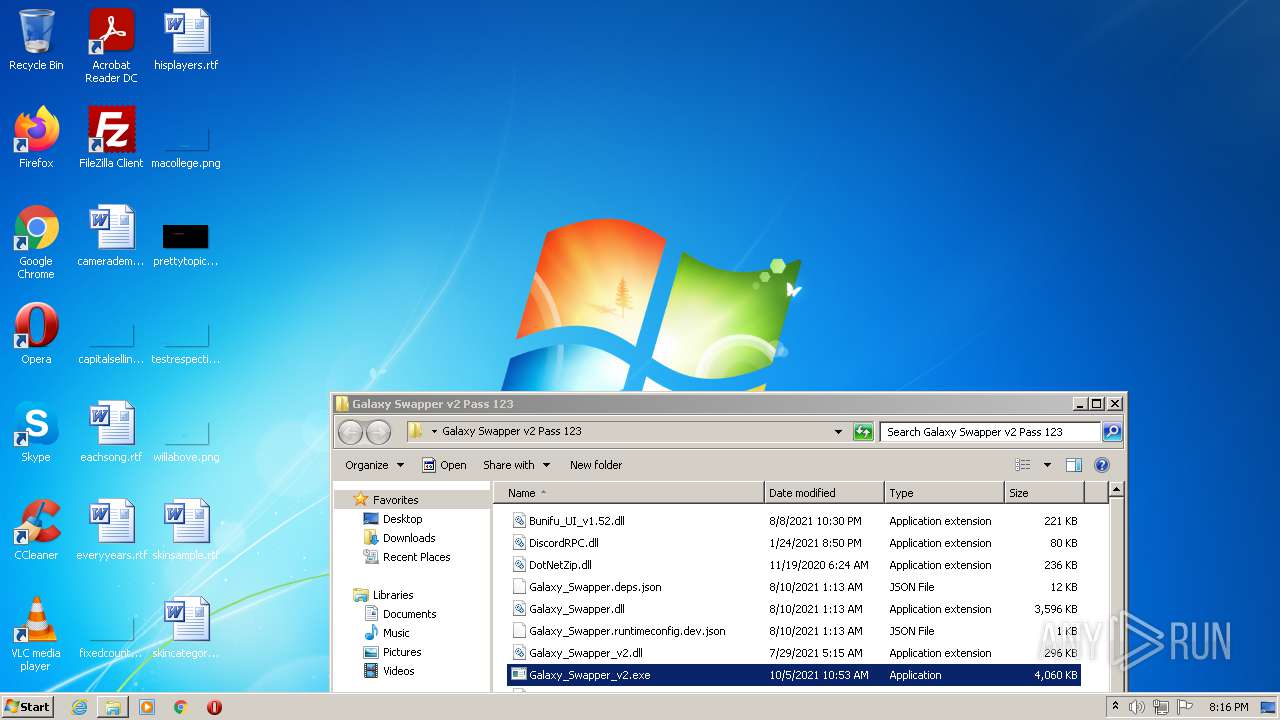
Task: Open CCleaner desktop shortcut
Action: (36, 530)
